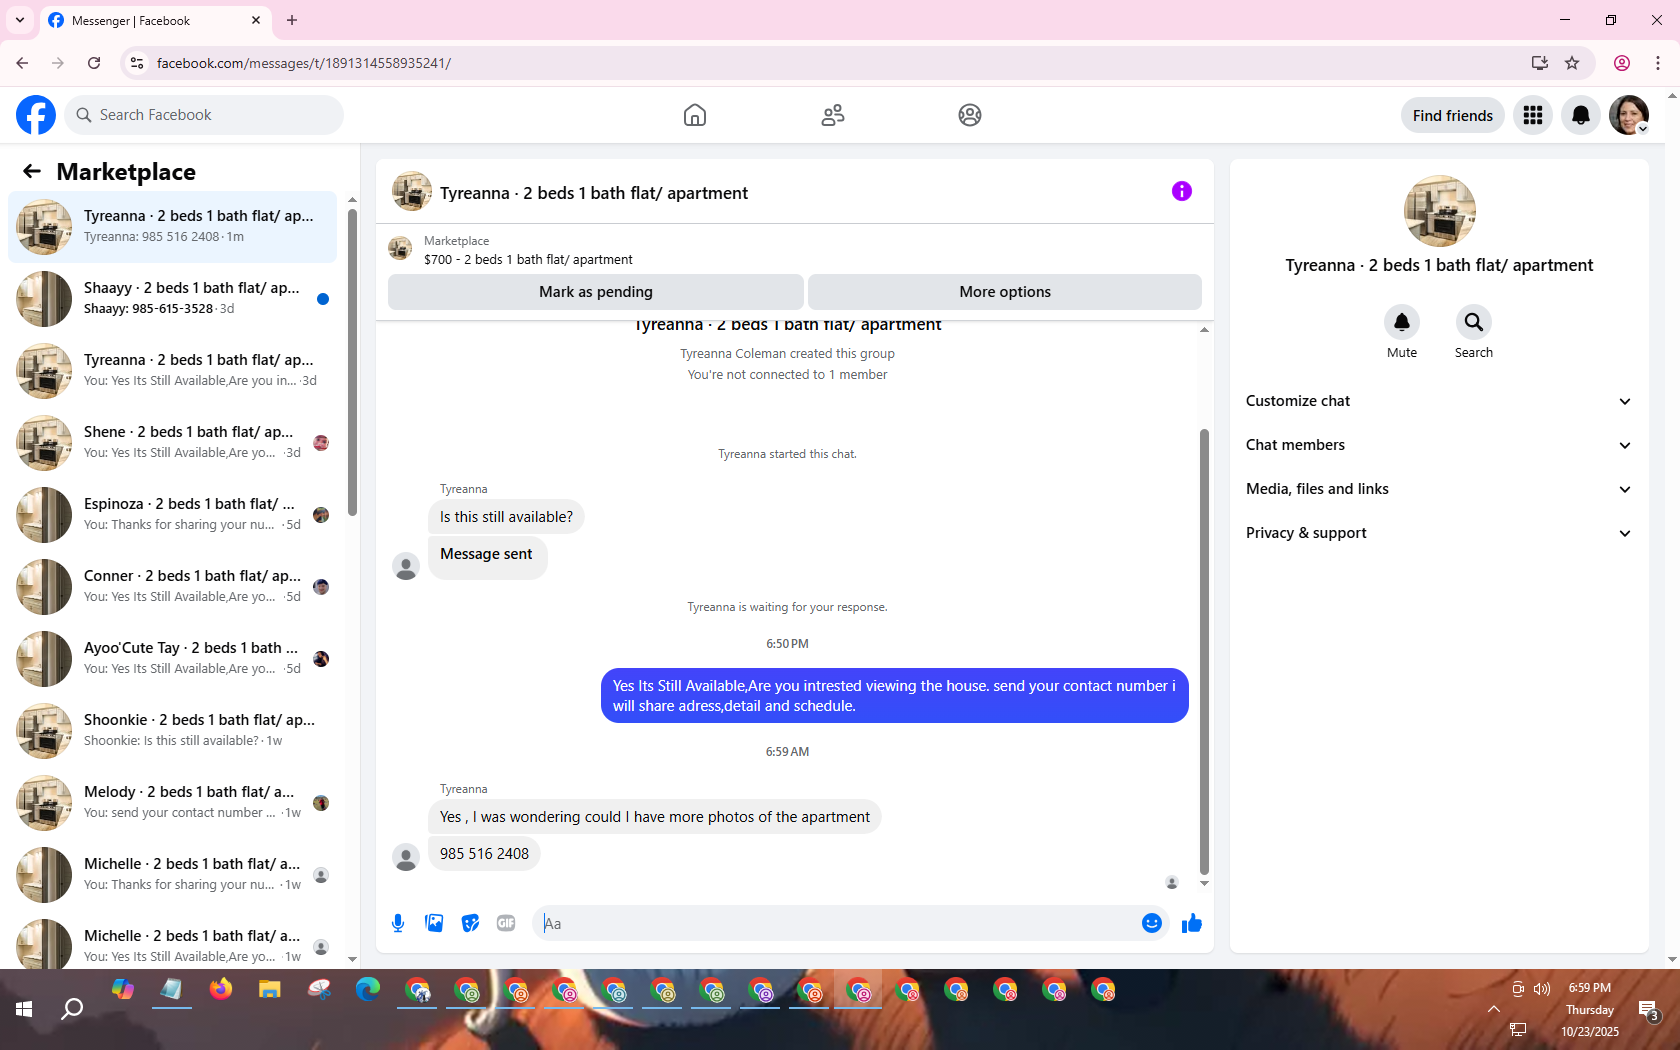Choose a sticker icon
This screenshot has width=1680, height=1050.
[470, 923]
